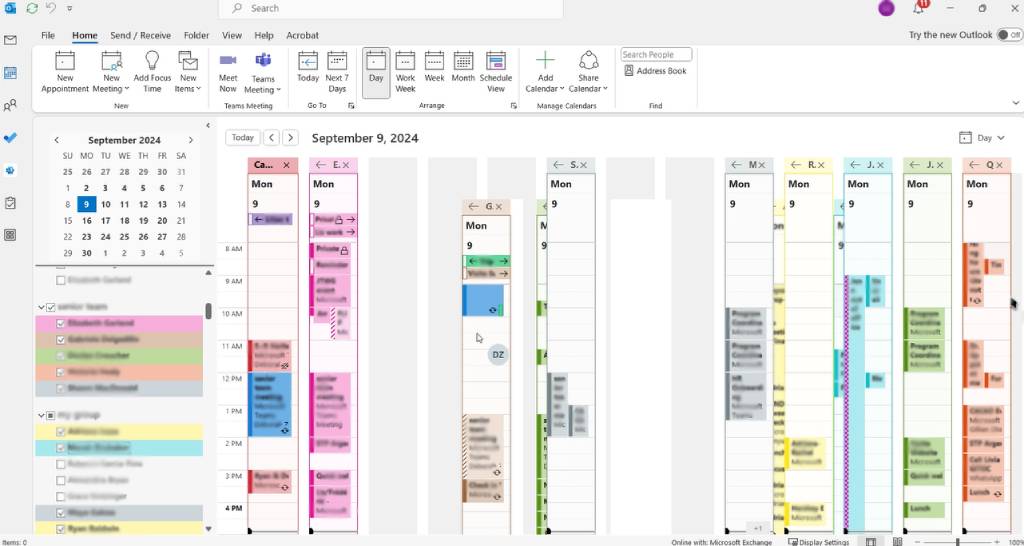The width and height of the screenshot is (1024, 546).
Task: Click the DZ attendee avatar in calendar
Action: (498, 355)
